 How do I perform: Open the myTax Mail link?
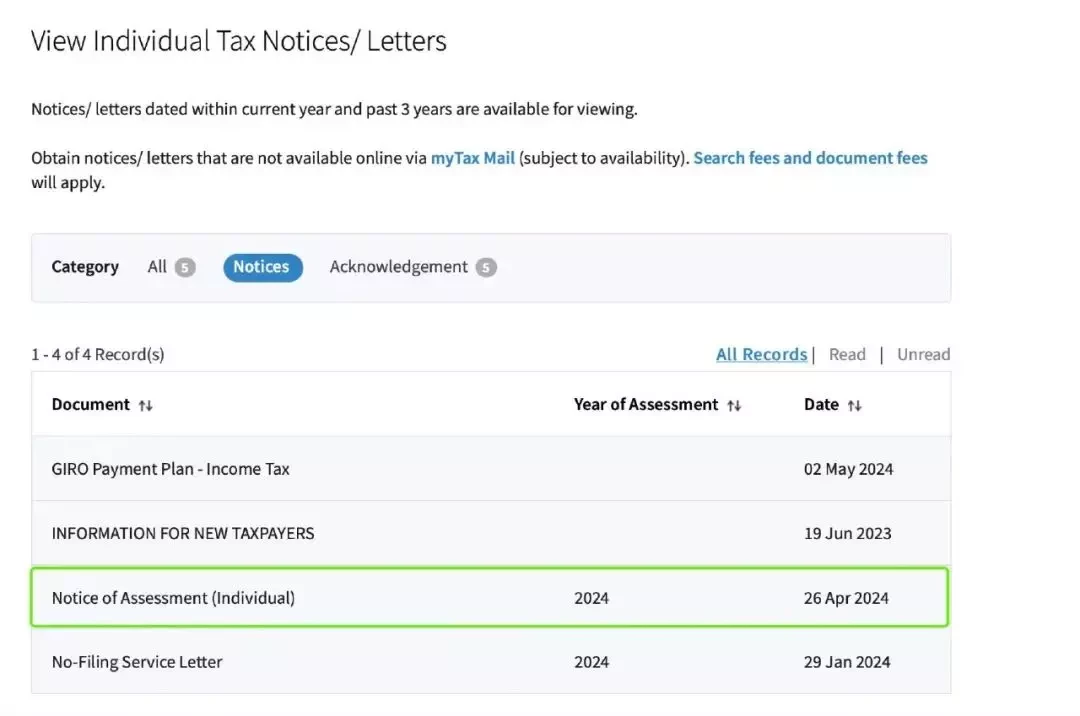tap(472, 158)
